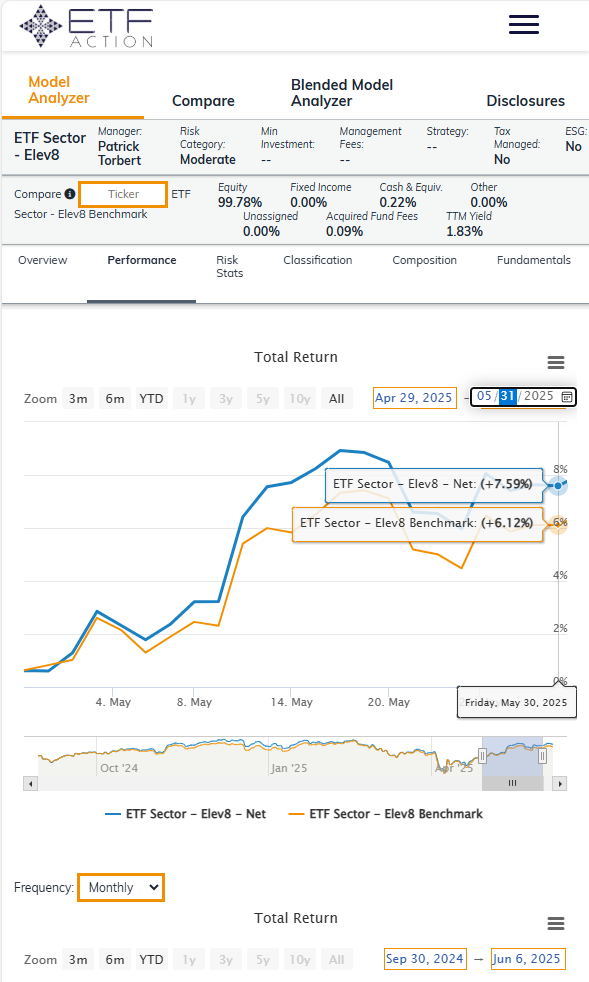Click the 14. May x-axis label

(x=291, y=702)
